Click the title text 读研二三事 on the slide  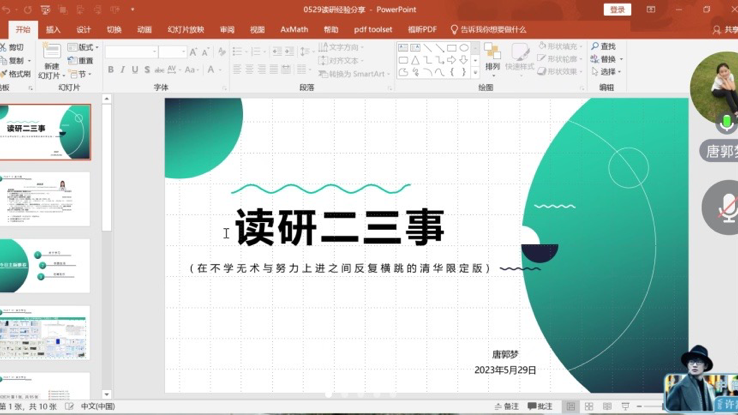[x=339, y=228]
